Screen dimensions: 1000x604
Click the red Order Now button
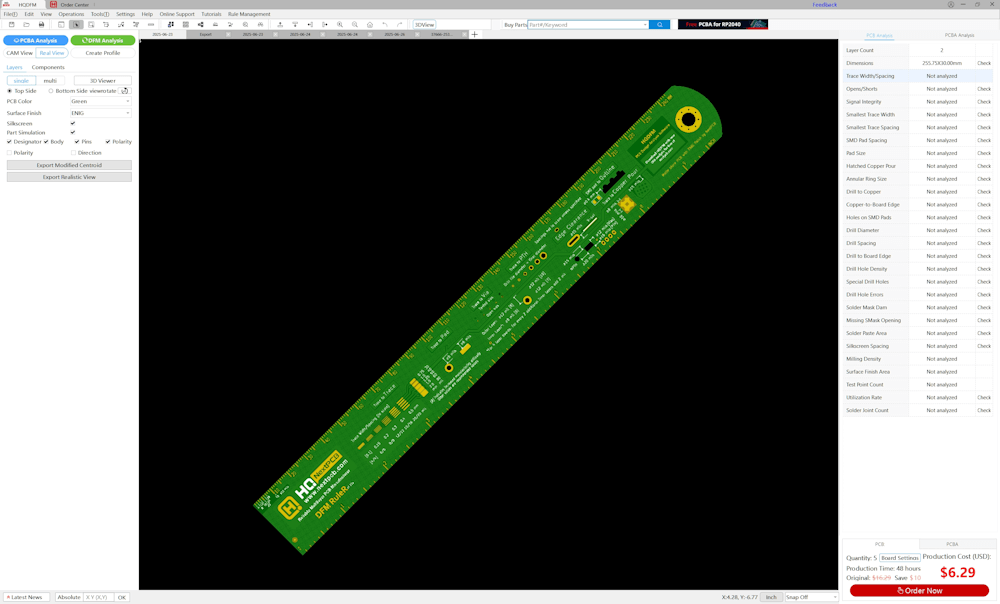tap(919, 591)
